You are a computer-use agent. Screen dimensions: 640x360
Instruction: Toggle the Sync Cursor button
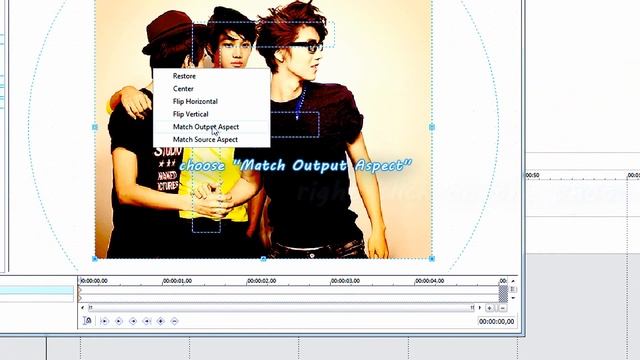[x=87, y=321]
